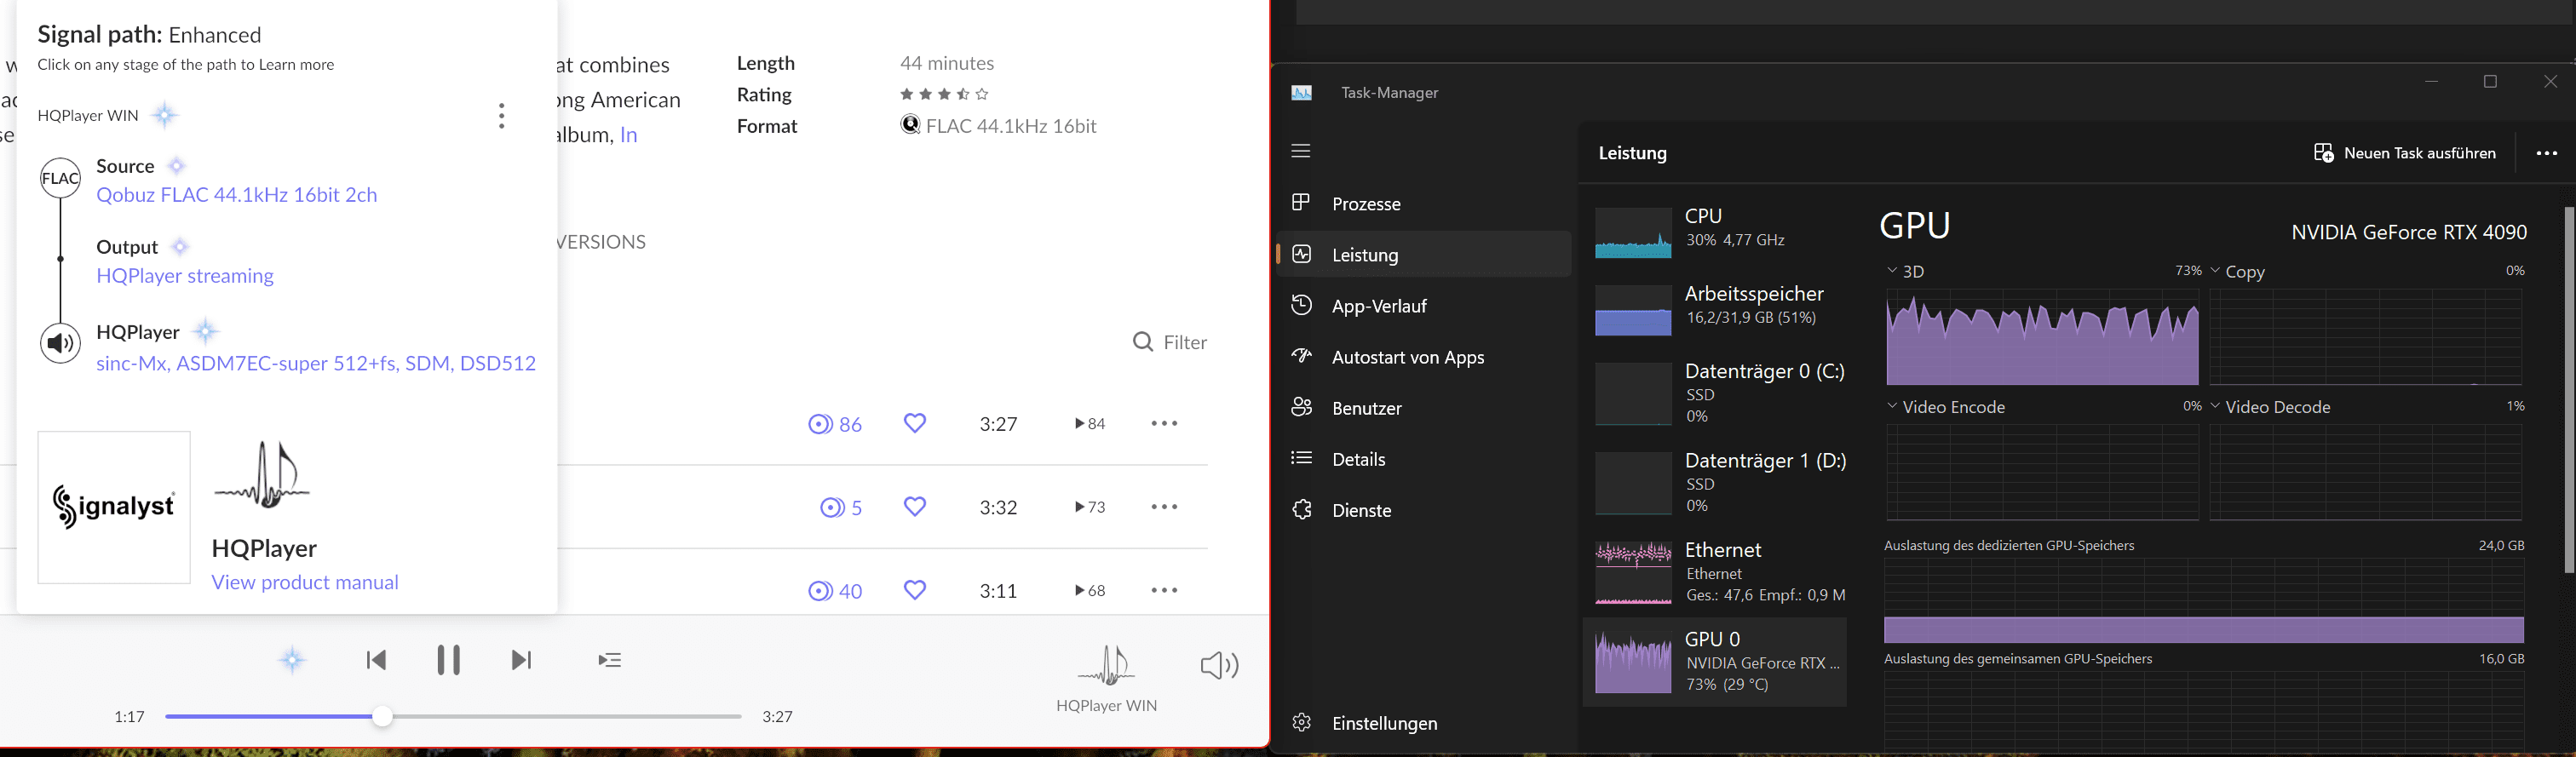Open the View product manual link
Screen dimensions: 2576x757
click(305, 582)
